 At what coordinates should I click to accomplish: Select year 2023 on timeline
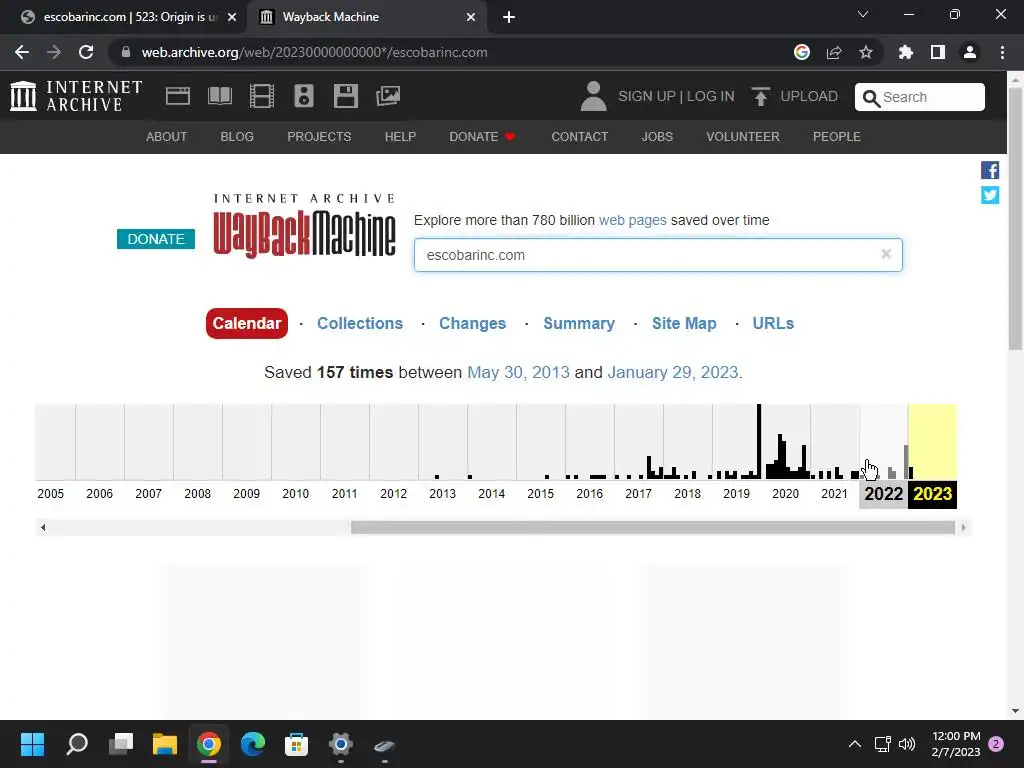point(933,494)
